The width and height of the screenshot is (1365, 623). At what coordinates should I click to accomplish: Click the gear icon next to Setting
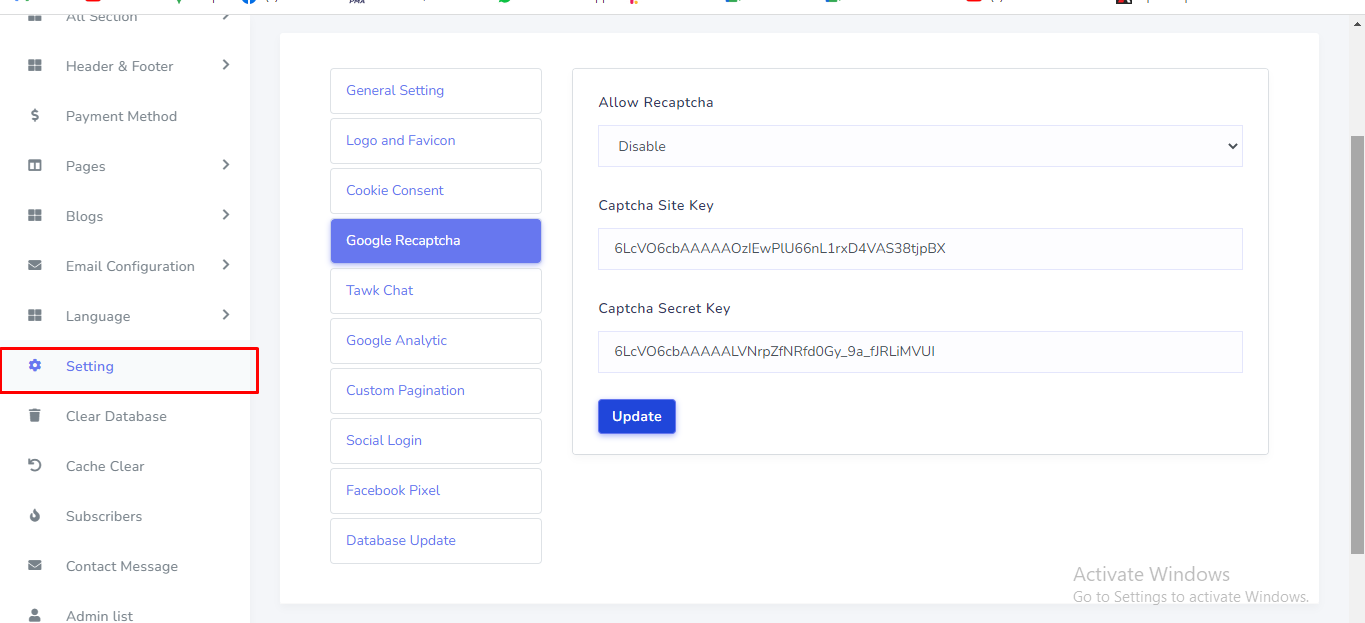[35, 366]
